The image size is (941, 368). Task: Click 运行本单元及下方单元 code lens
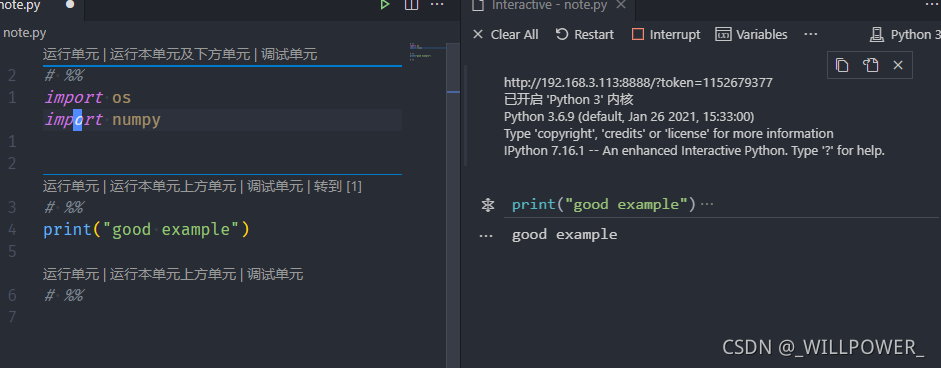coord(179,55)
